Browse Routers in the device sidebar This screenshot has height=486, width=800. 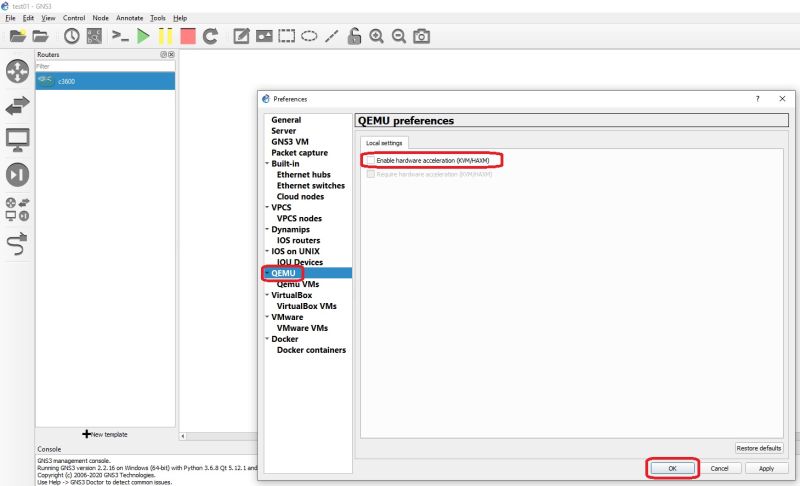(x=17, y=71)
